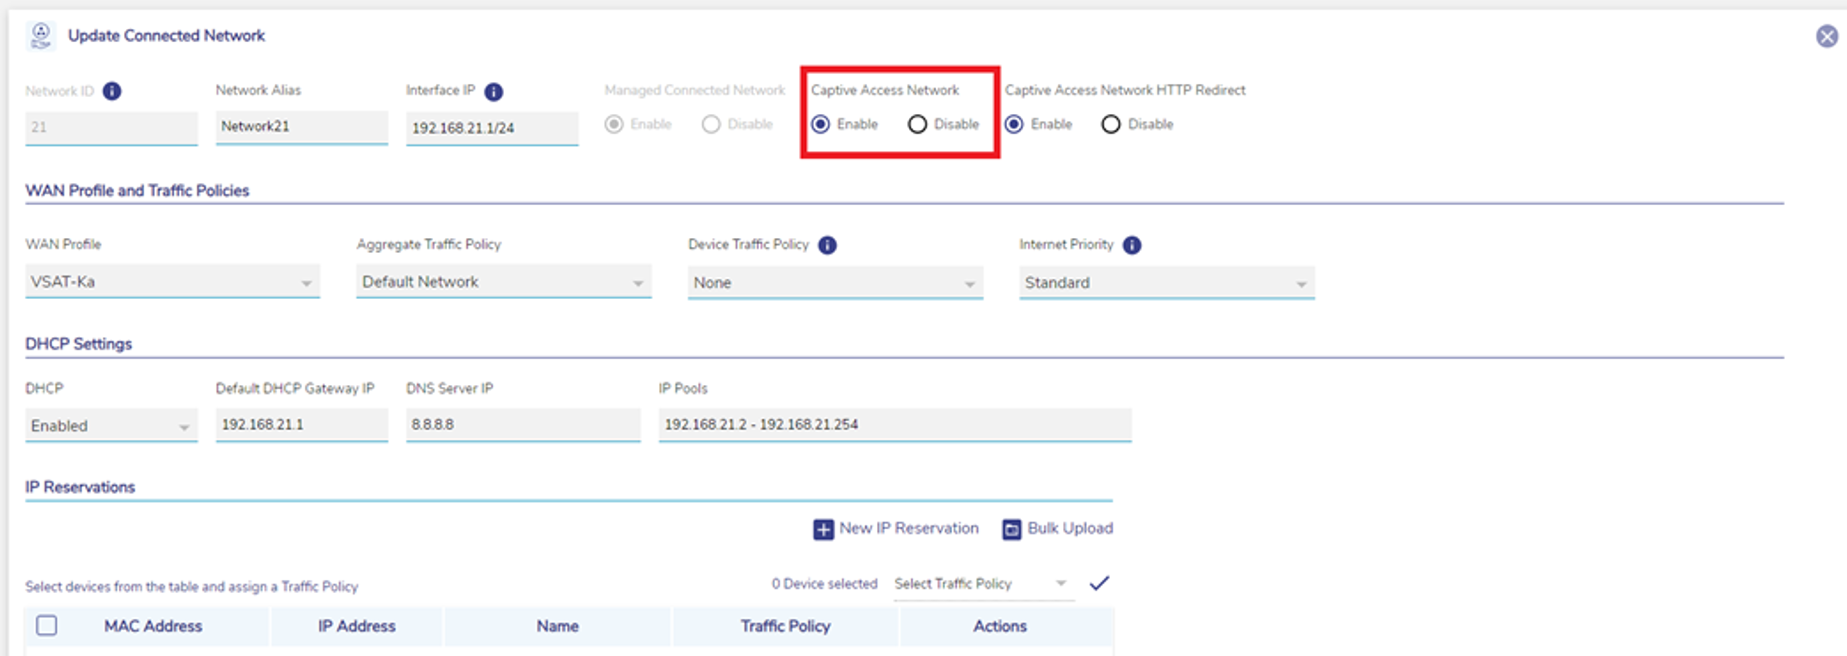
Task: Click the Internet Priority info icon
Action: [x=1131, y=245]
